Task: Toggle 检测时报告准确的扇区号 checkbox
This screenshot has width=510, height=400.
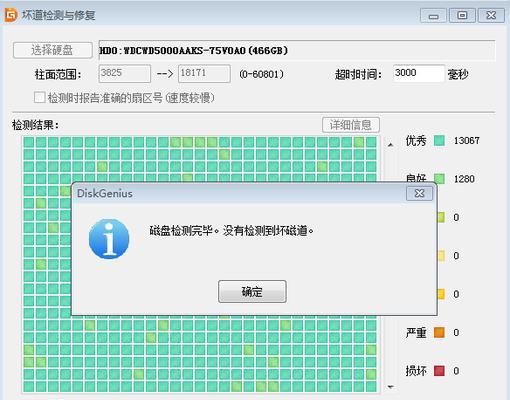Action: (39, 98)
